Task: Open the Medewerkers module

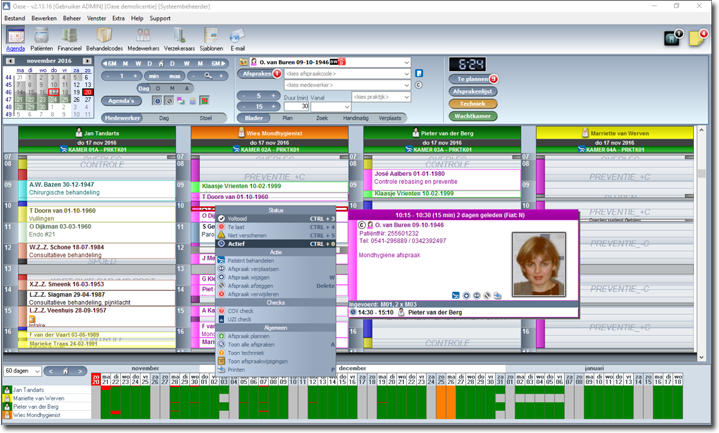Action: click(143, 39)
